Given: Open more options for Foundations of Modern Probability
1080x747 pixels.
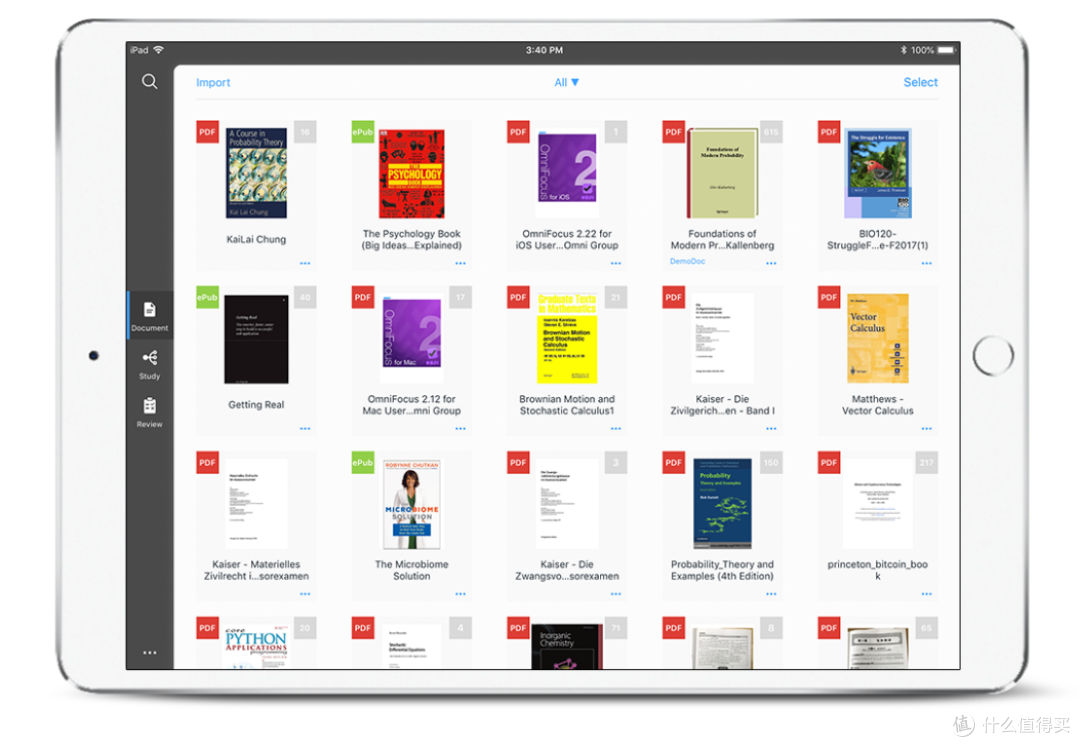Looking at the screenshot, I should (771, 264).
